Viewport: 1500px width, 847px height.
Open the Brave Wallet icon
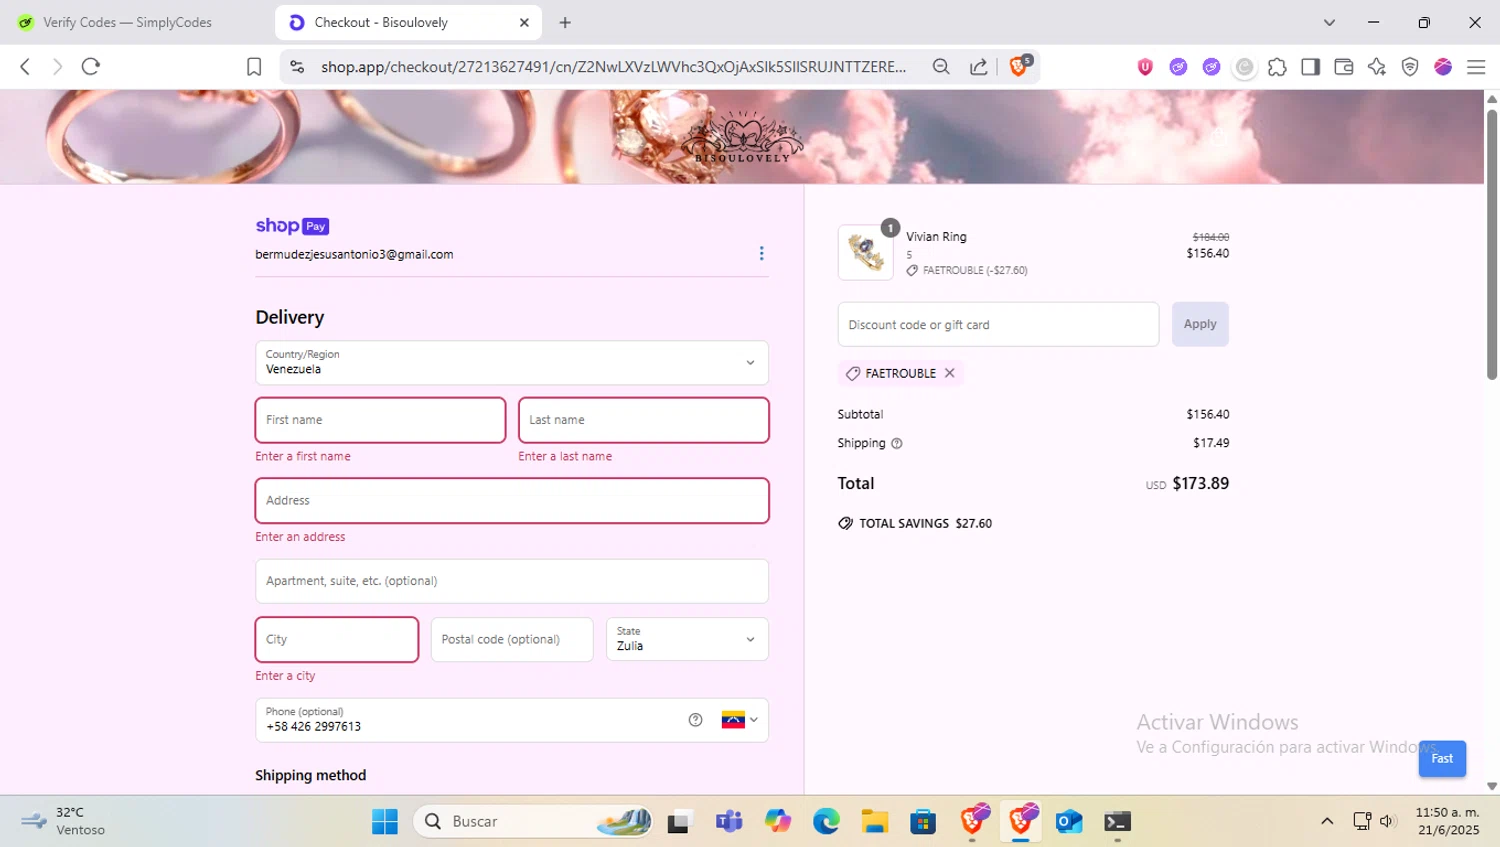pos(1343,66)
